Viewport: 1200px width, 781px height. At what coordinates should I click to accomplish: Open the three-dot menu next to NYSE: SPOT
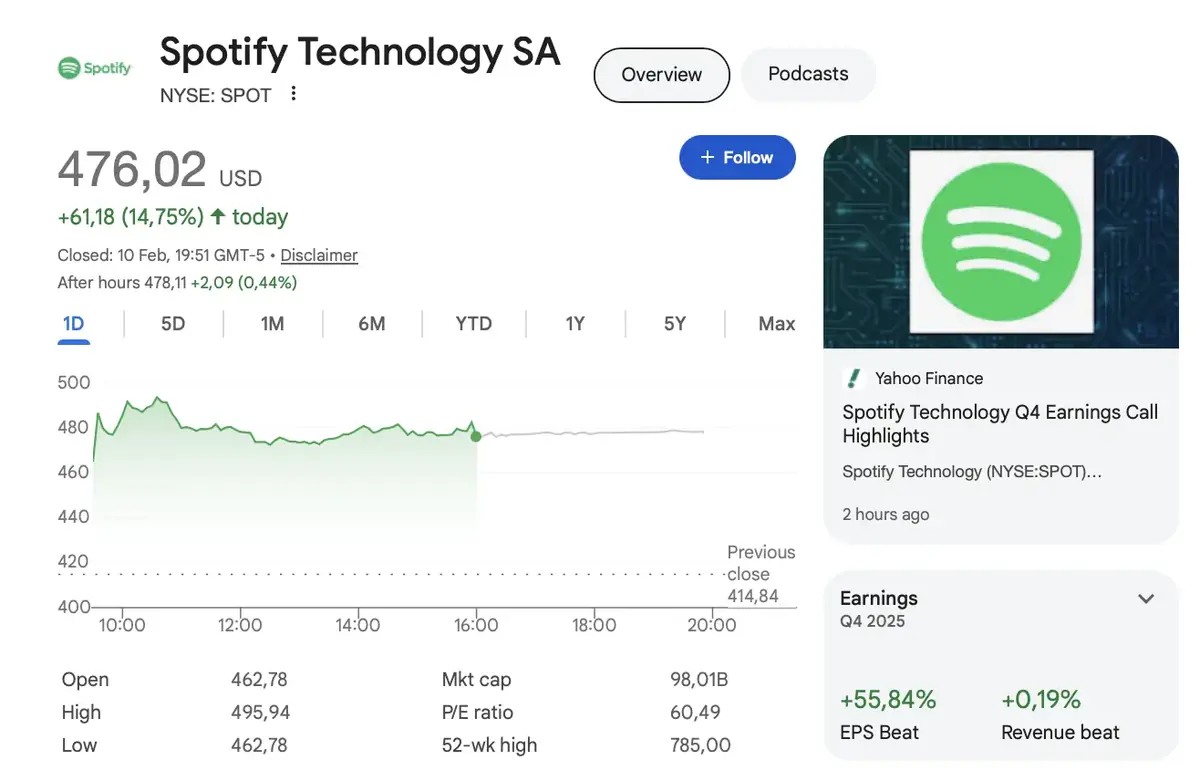click(x=293, y=93)
